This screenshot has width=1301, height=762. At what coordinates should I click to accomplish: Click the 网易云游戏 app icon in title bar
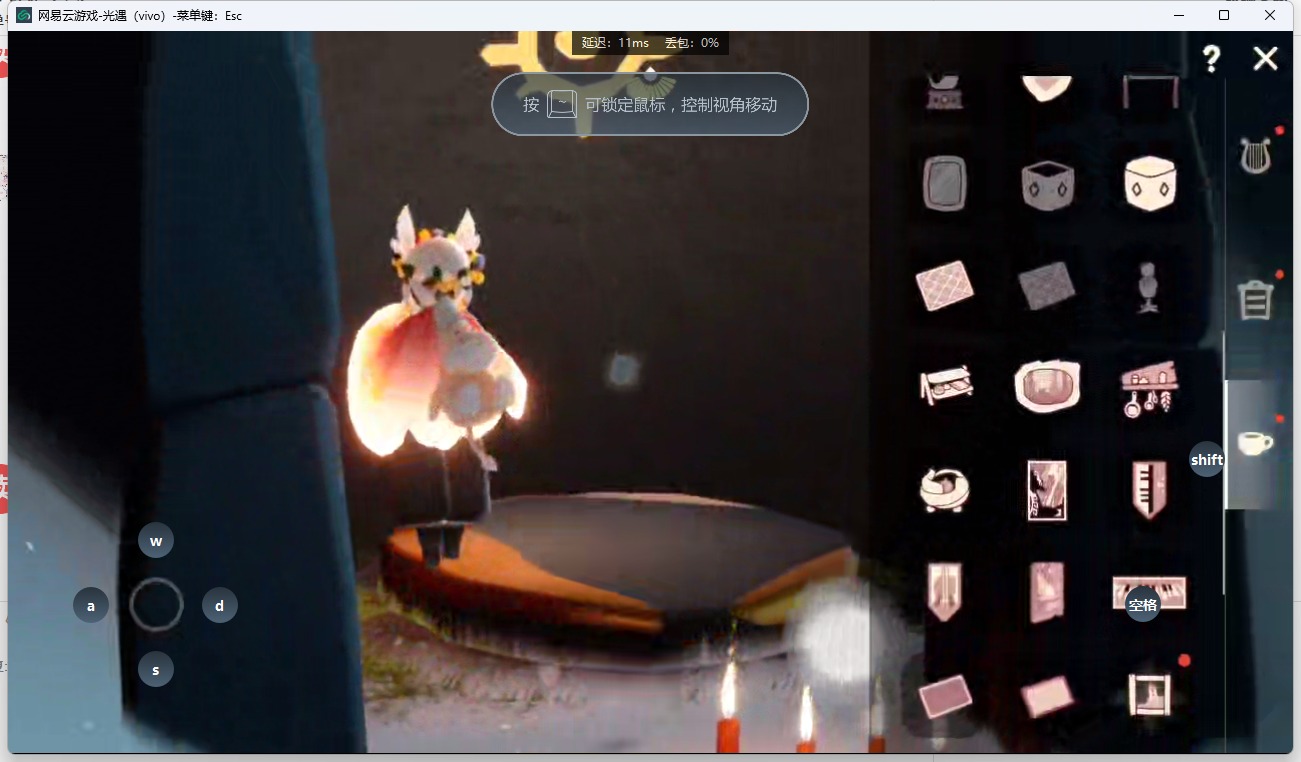pyautogui.click(x=24, y=15)
